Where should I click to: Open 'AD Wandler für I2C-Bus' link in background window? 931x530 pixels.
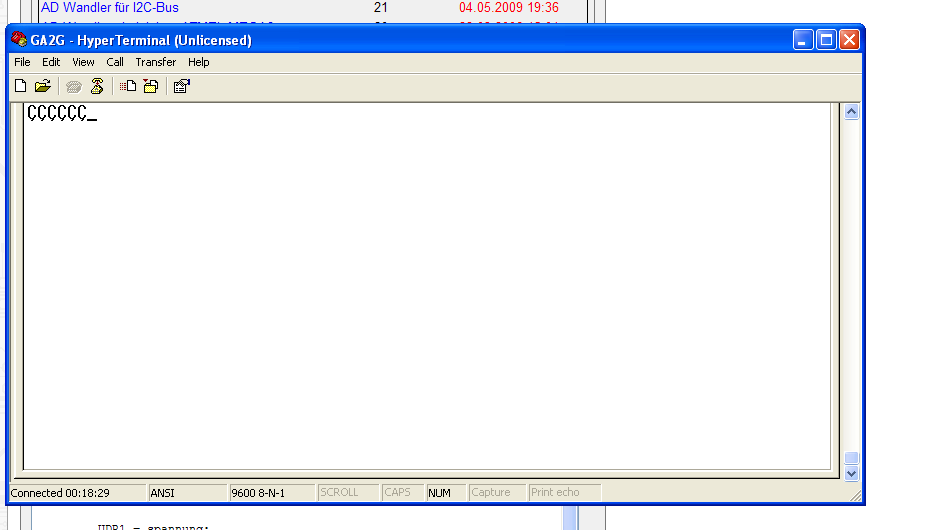[x=109, y=8]
